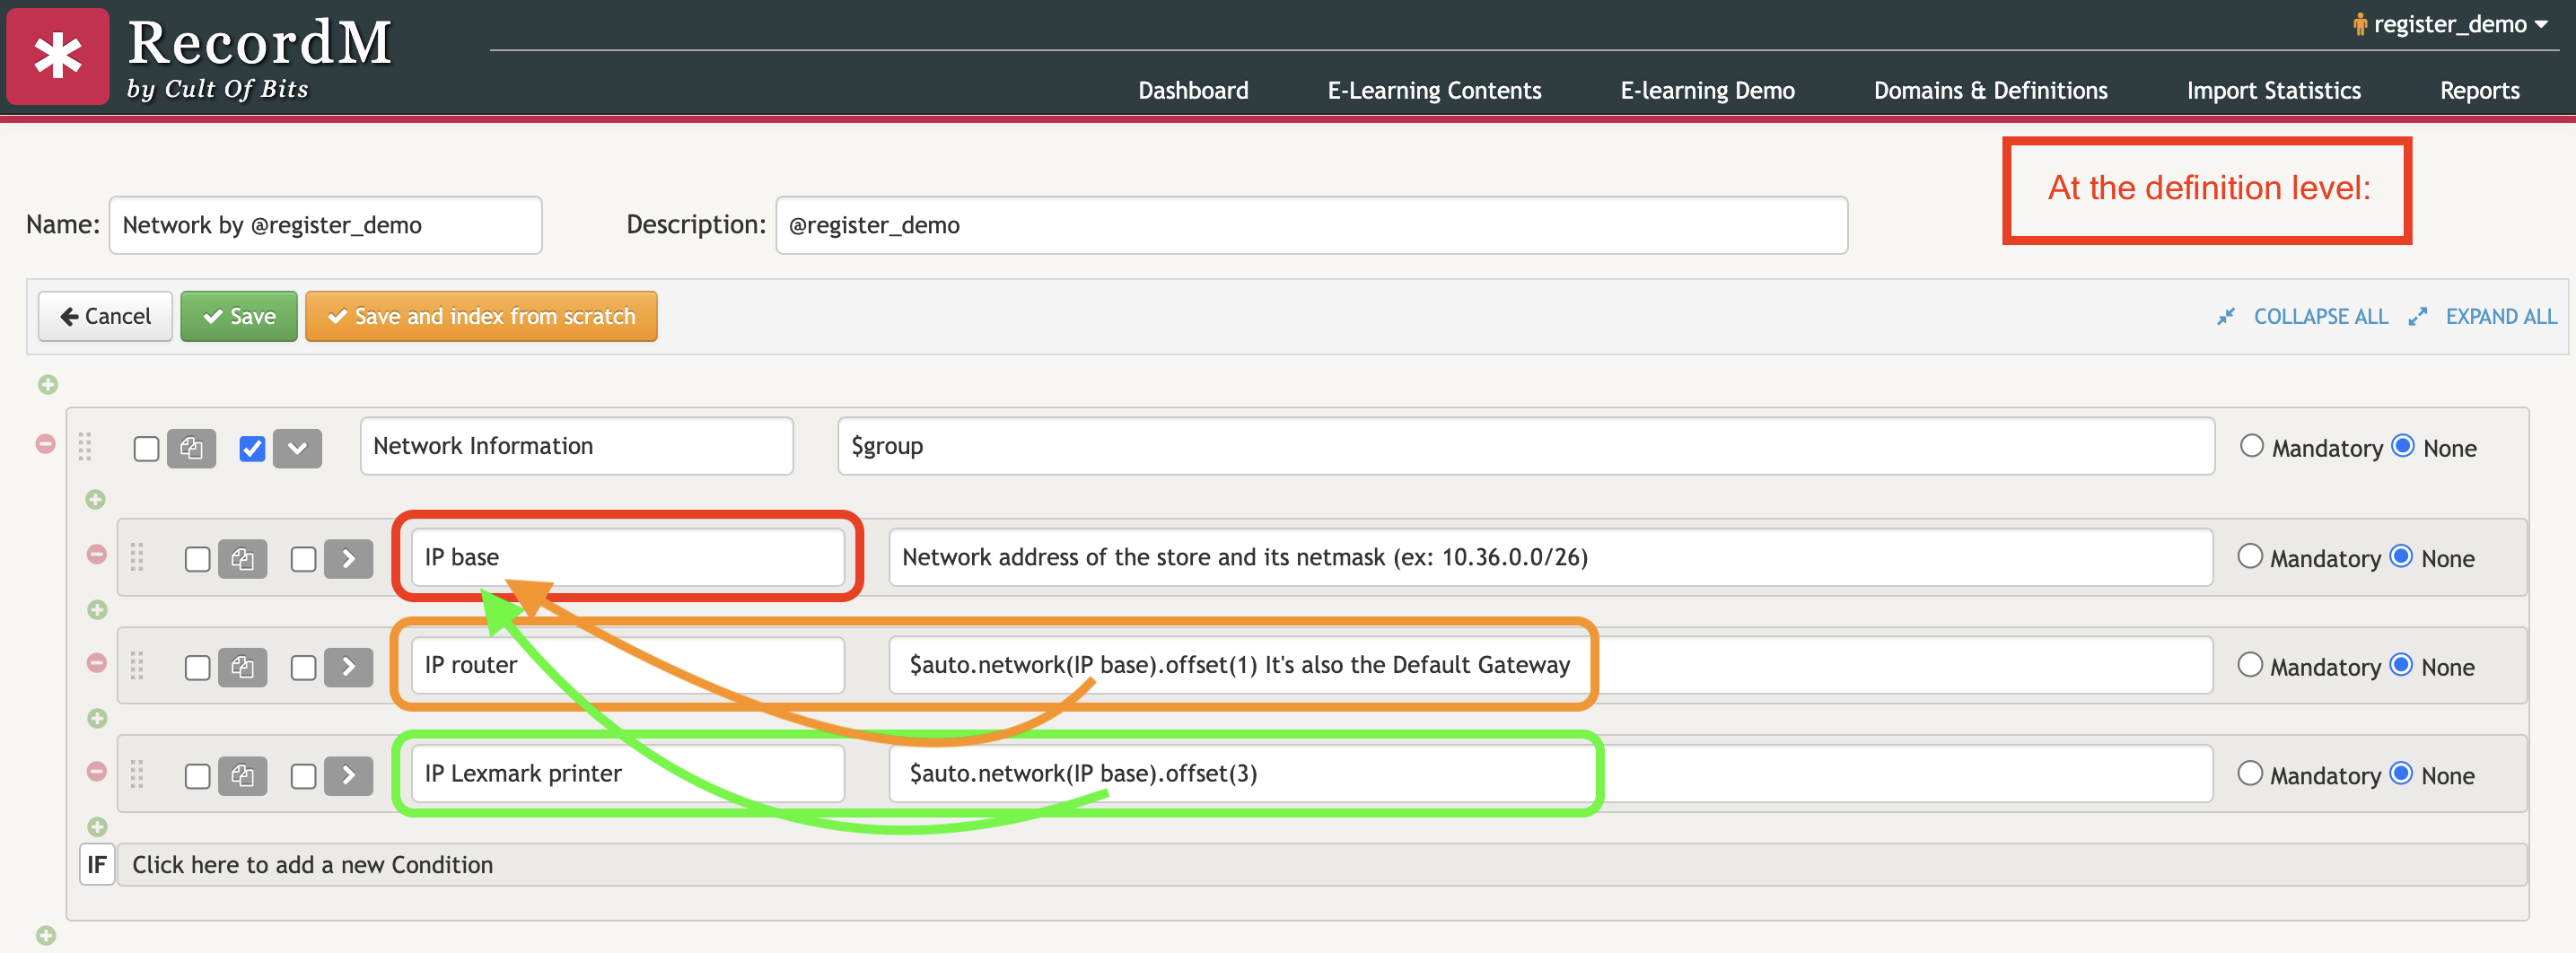
Task: Open Domains & Definitions menu
Action: (x=1990, y=91)
